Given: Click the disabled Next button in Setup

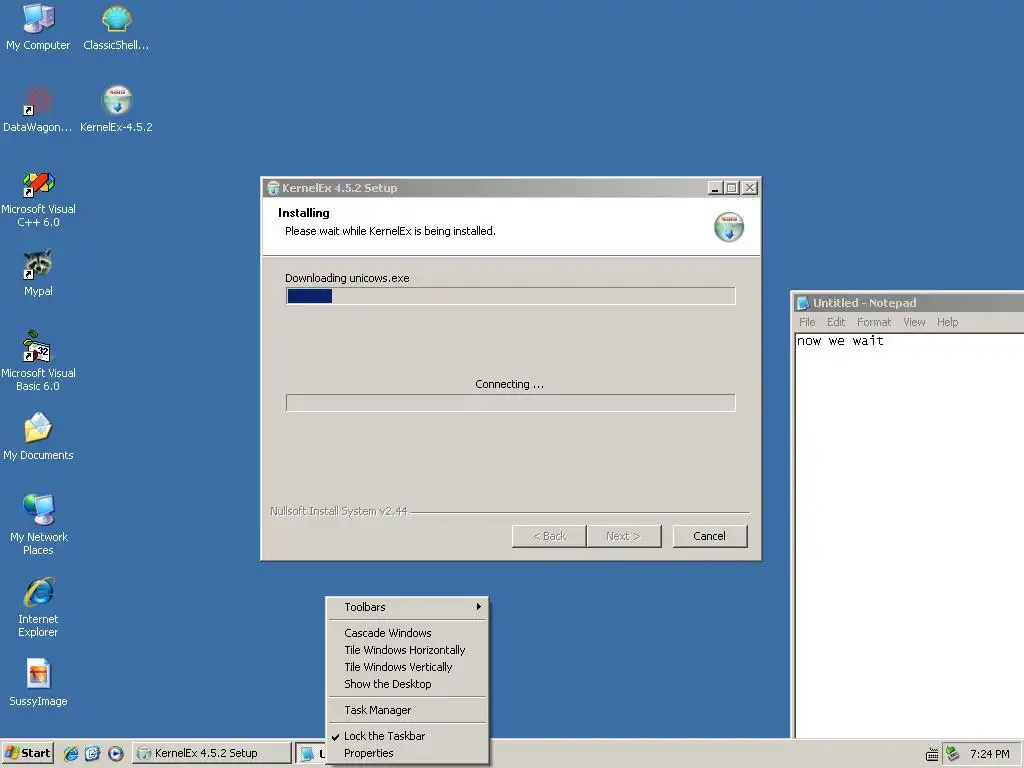Looking at the screenshot, I should 624,536.
